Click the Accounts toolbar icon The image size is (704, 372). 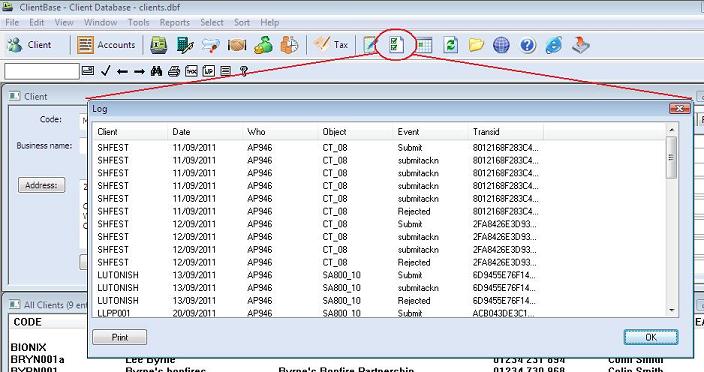(x=106, y=45)
